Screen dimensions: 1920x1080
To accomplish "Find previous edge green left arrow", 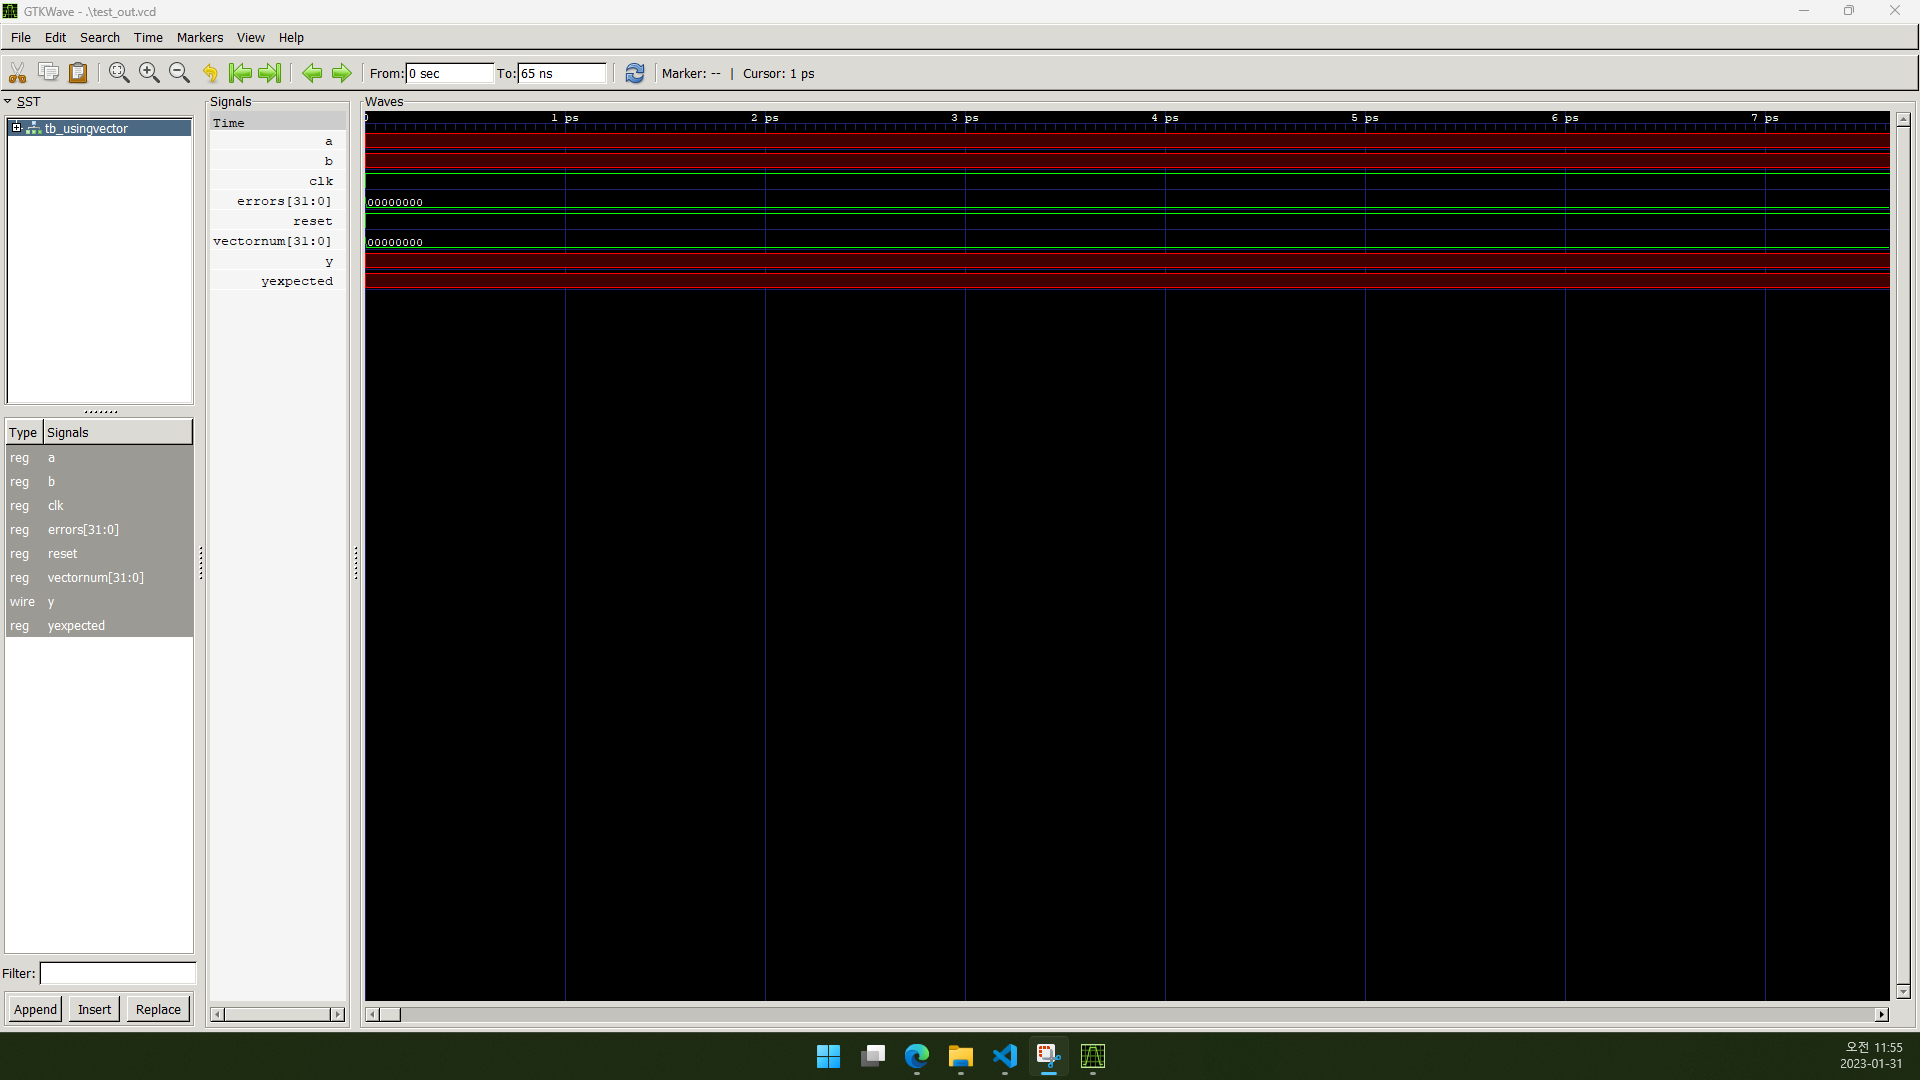I will 312,73.
